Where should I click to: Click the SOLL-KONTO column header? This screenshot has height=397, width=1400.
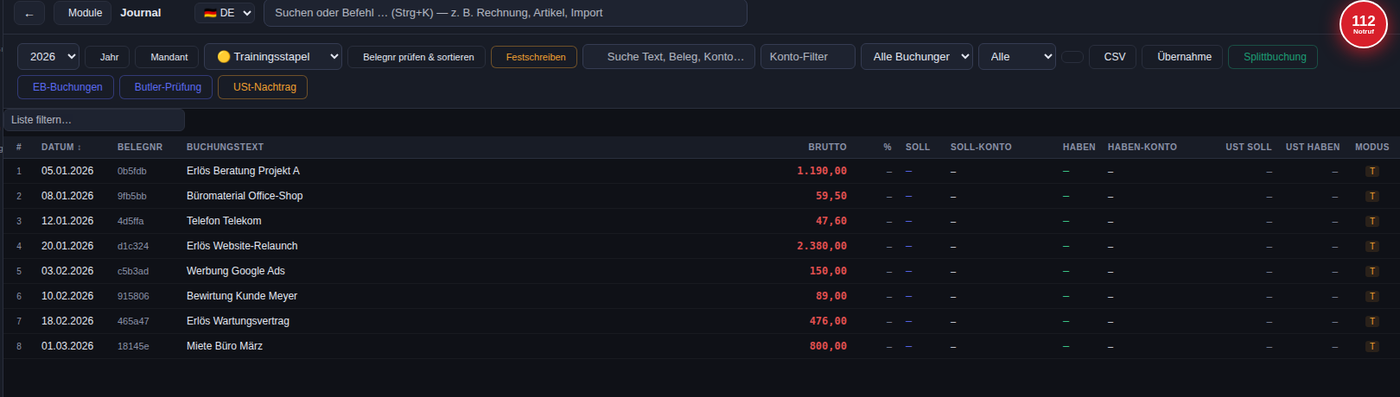point(981,147)
